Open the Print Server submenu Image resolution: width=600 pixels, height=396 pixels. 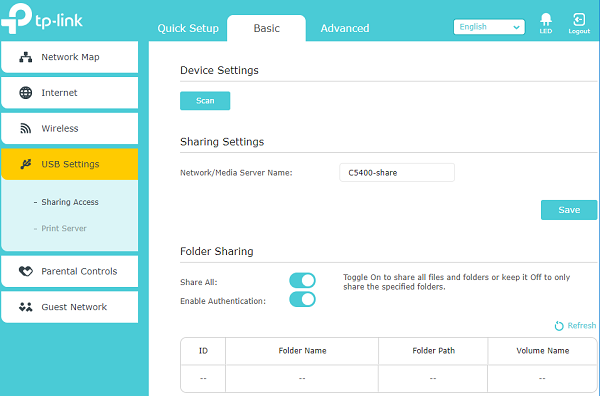point(64,228)
